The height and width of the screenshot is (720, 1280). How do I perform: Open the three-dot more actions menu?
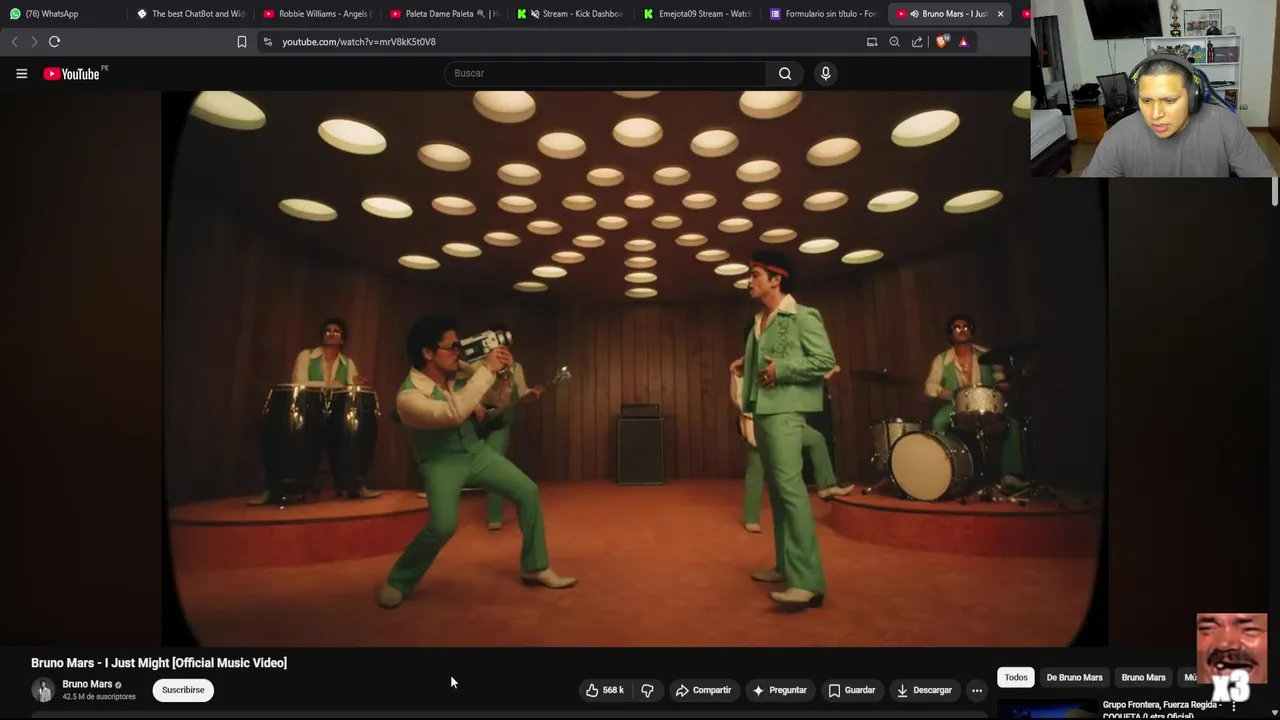[977, 690]
